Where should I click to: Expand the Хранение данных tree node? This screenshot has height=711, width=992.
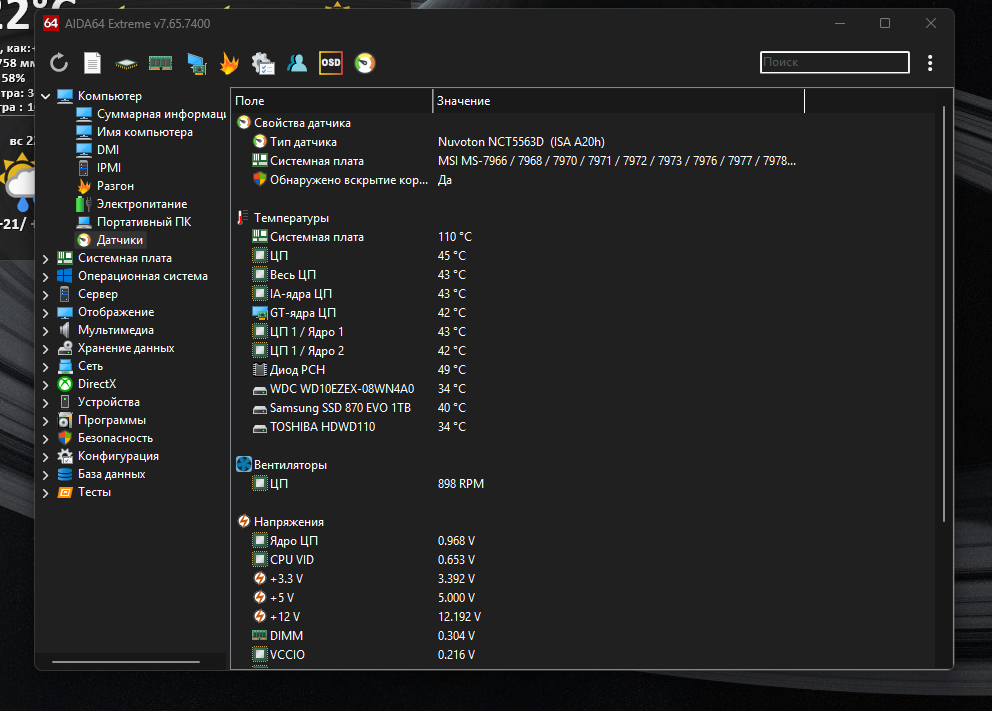click(x=46, y=349)
